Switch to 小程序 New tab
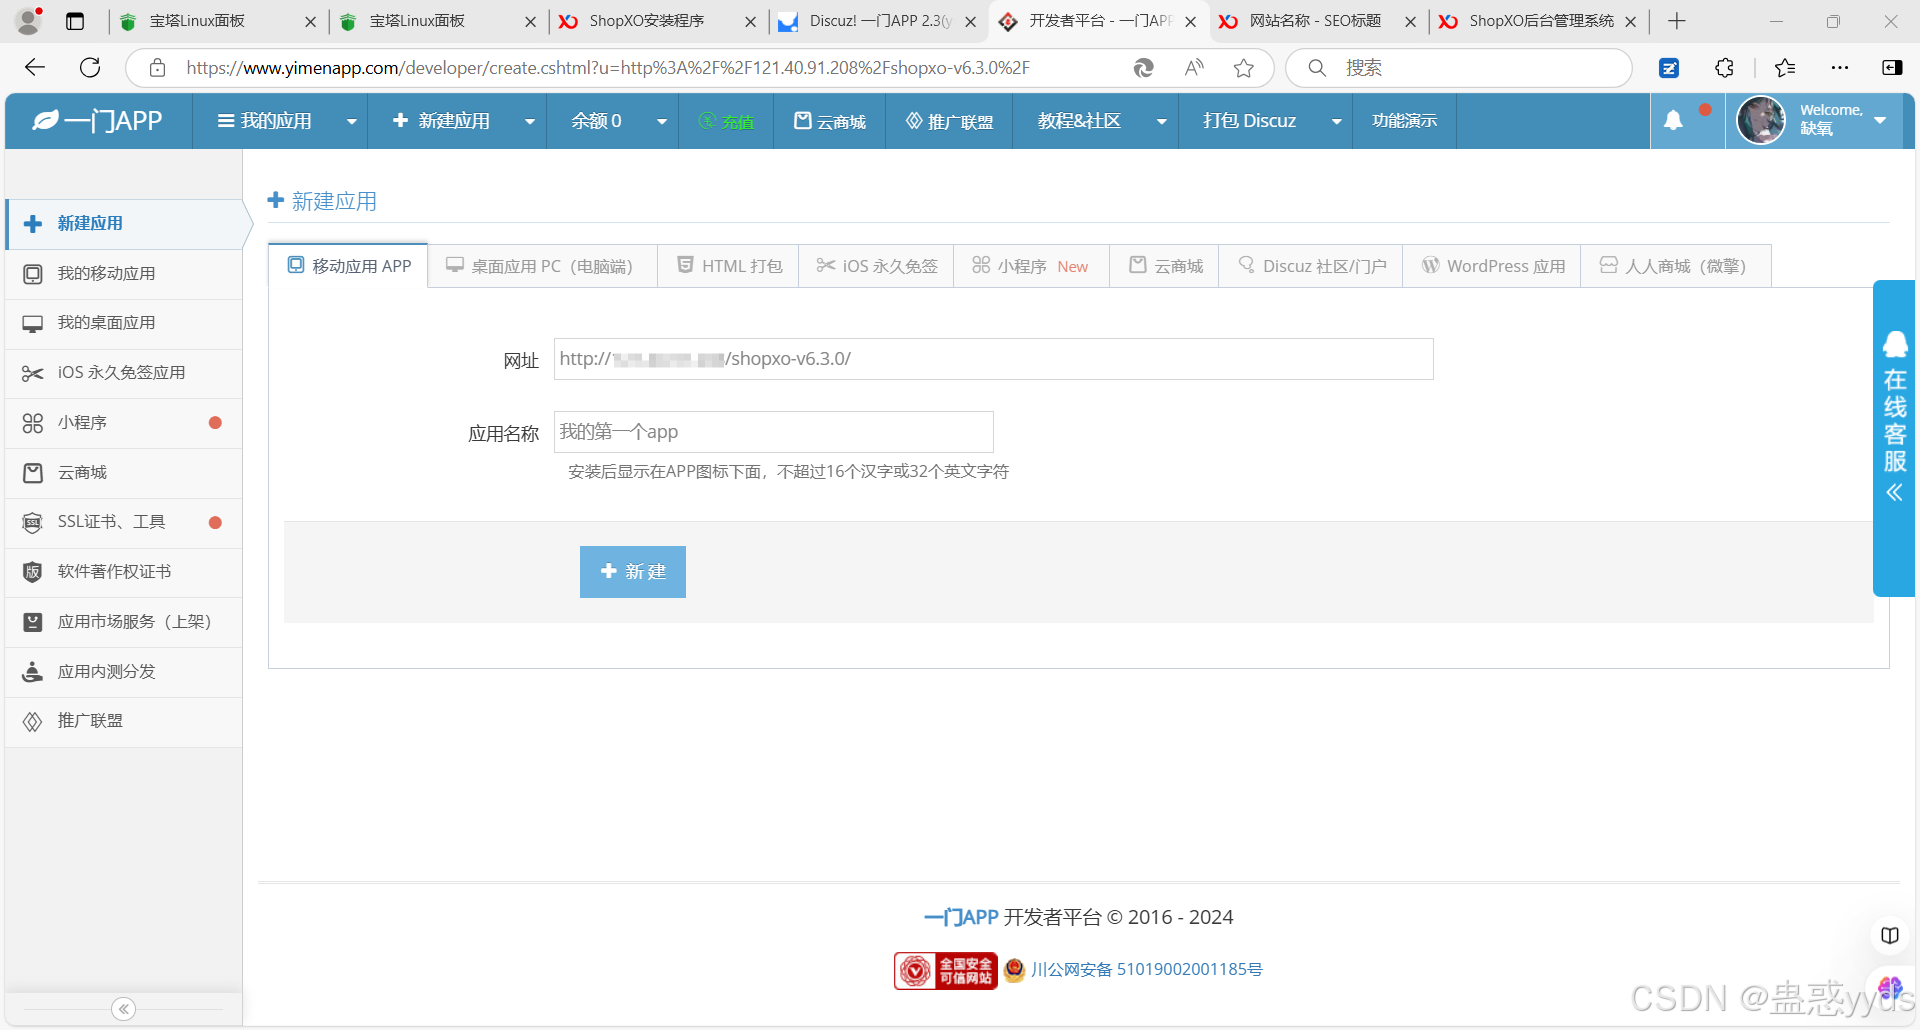Viewport: 1920px width, 1030px height. tap(1031, 266)
